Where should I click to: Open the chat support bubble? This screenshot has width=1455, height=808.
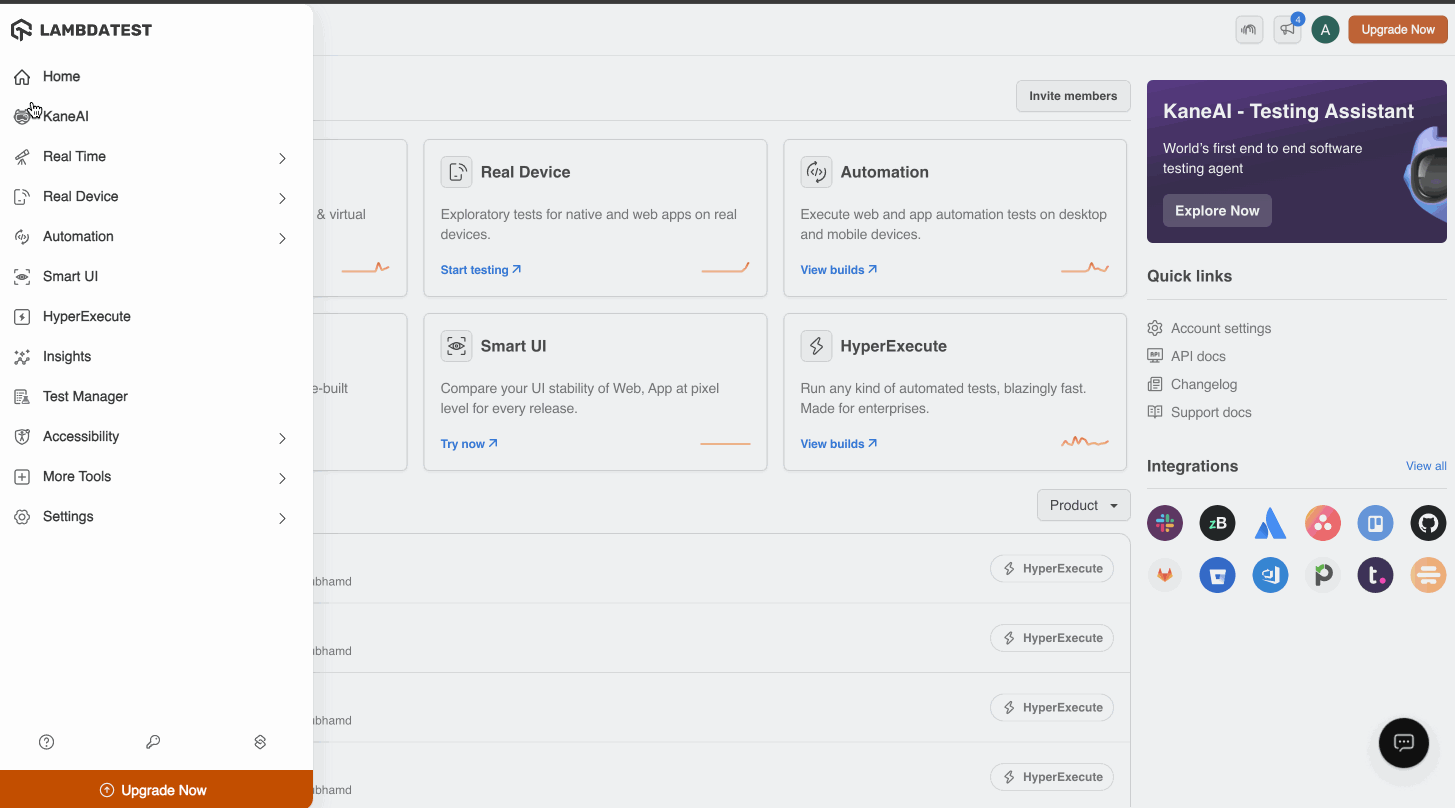[x=1403, y=743]
